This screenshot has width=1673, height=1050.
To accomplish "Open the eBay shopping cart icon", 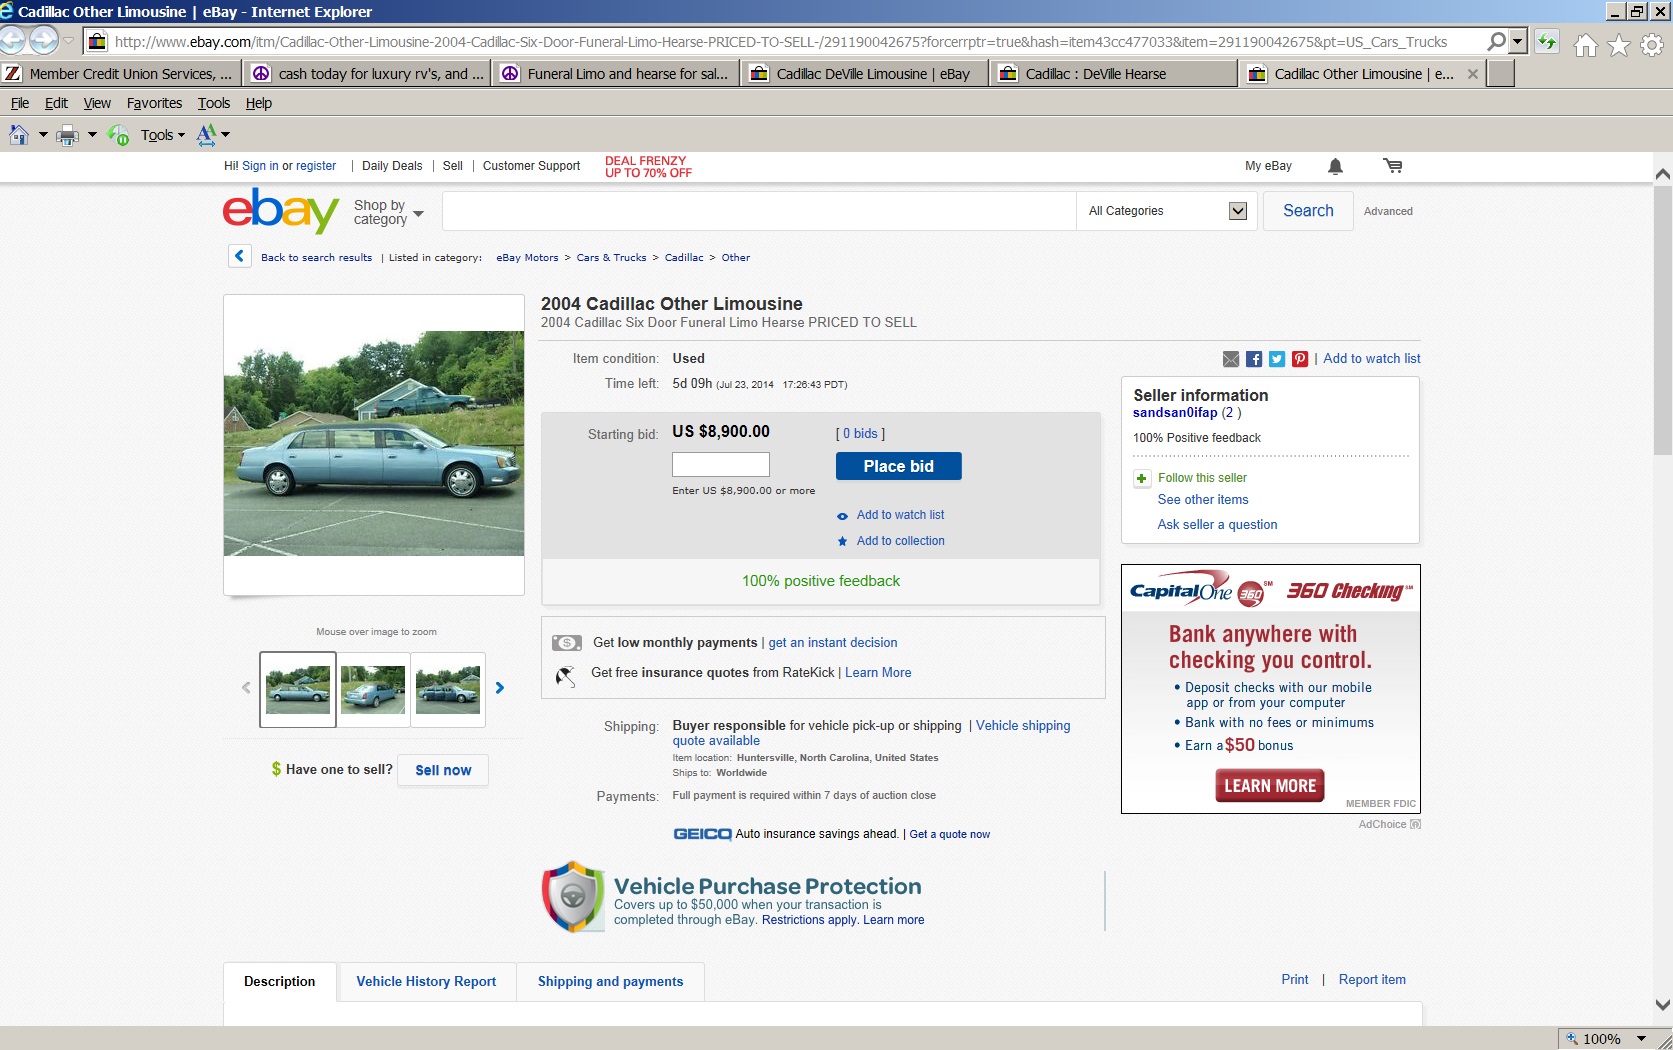I will pyautogui.click(x=1393, y=166).
